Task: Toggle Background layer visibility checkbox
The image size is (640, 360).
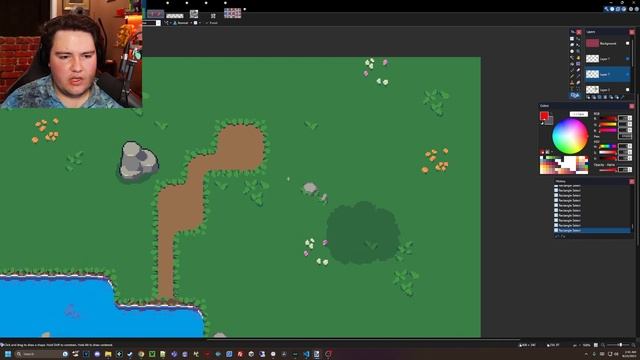Action: click(x=627, y=43)
